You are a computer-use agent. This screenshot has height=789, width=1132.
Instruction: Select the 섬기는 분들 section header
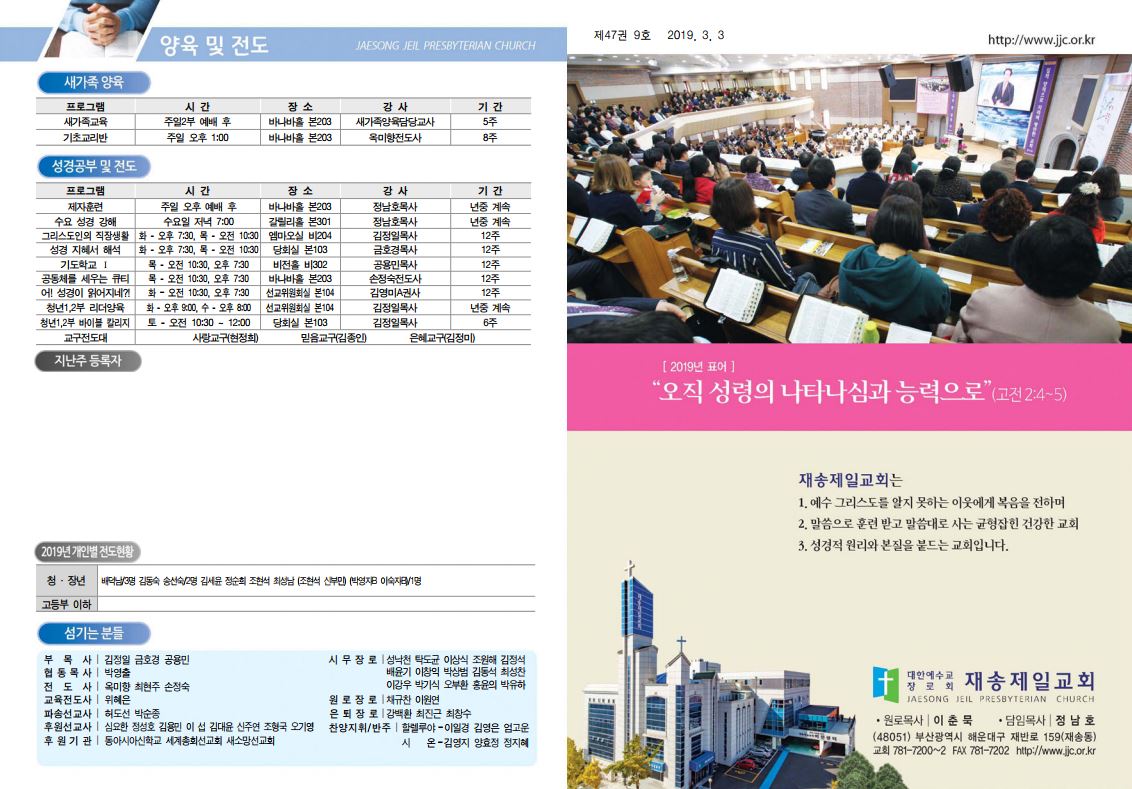pos(93,632)
